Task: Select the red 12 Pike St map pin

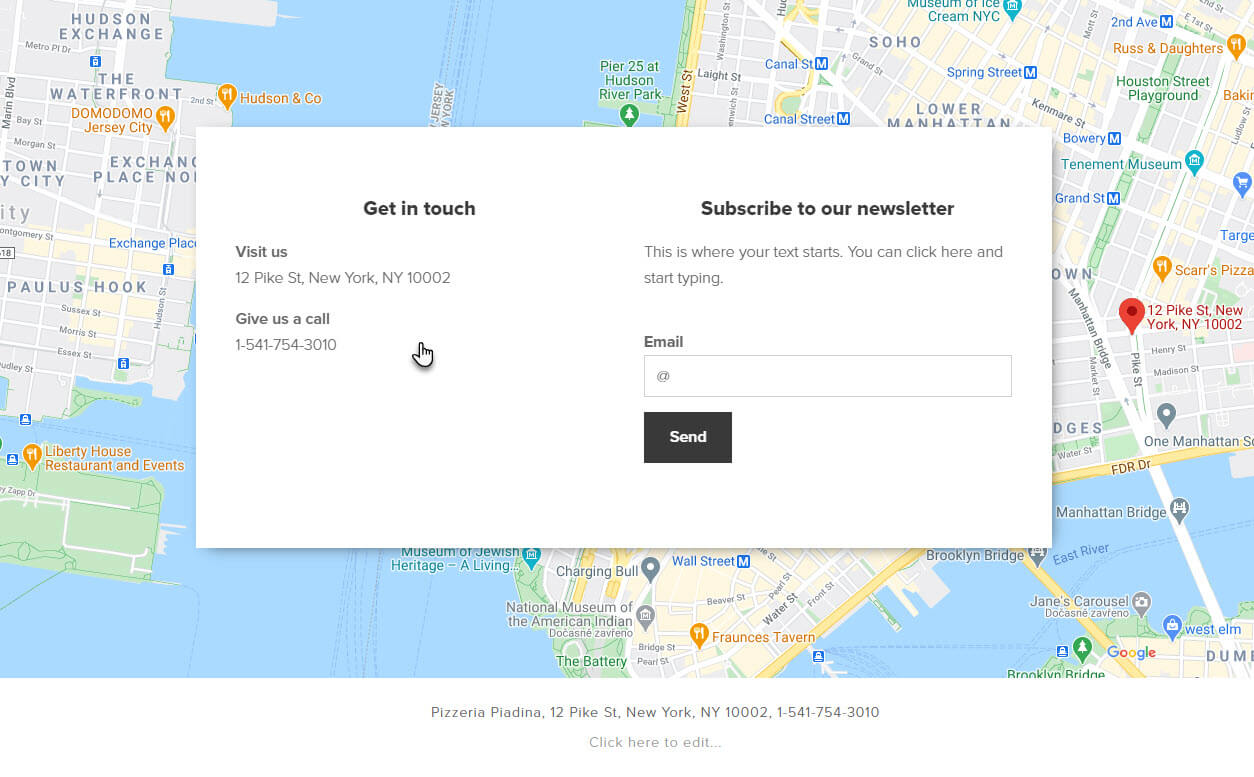Action: pos(1131,315)
